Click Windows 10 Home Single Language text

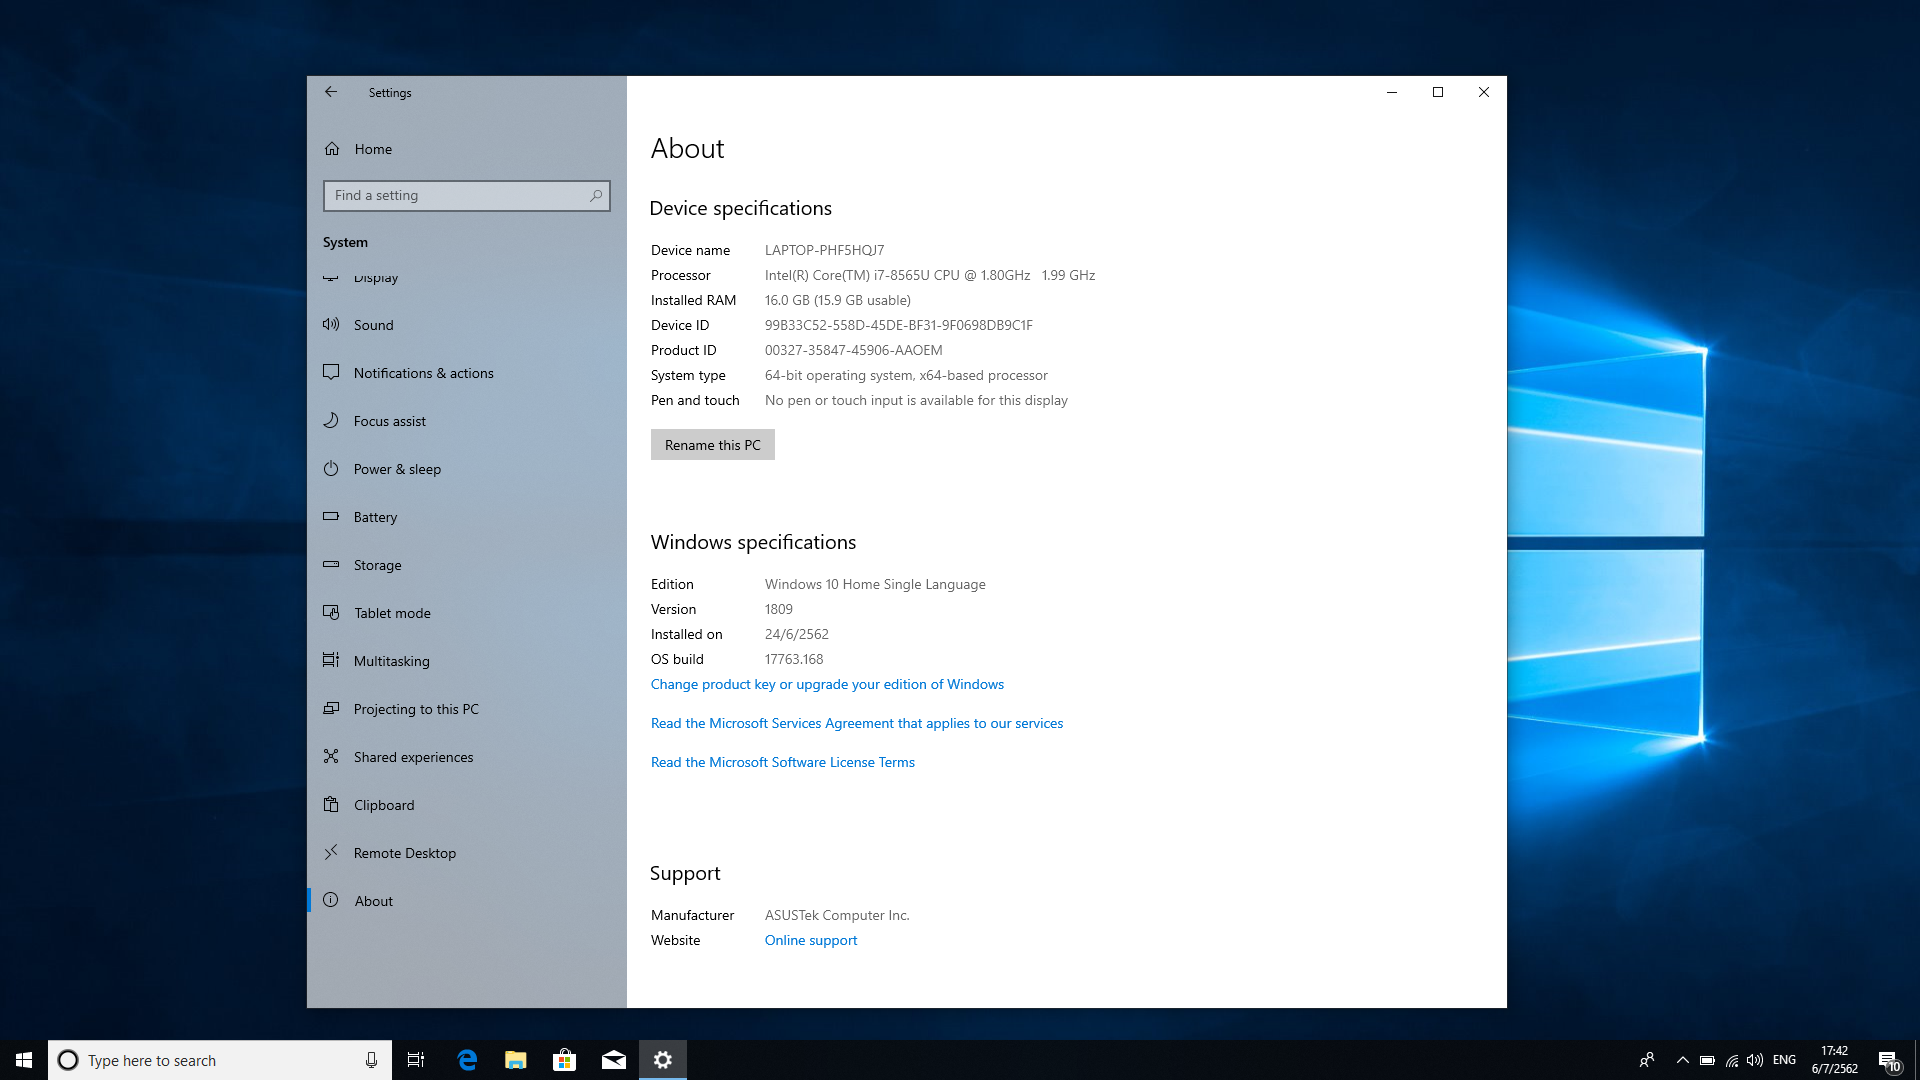(875, 584)
